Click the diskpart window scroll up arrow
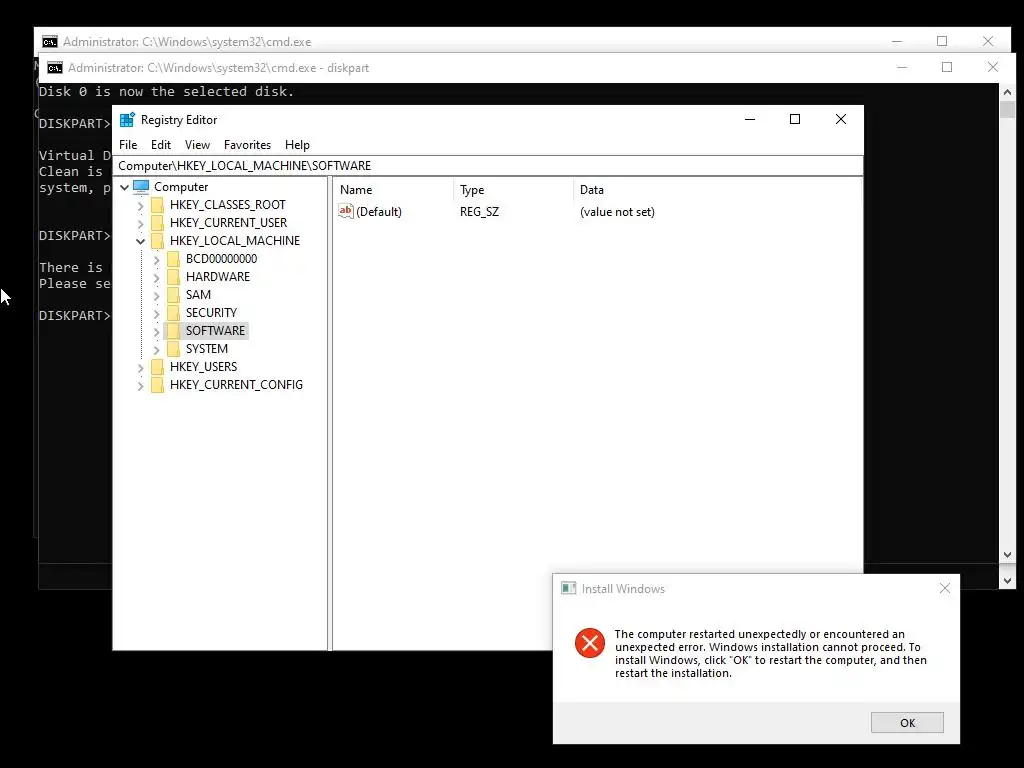Screen dimensions: 1024x768 [x=1007, y=92]
